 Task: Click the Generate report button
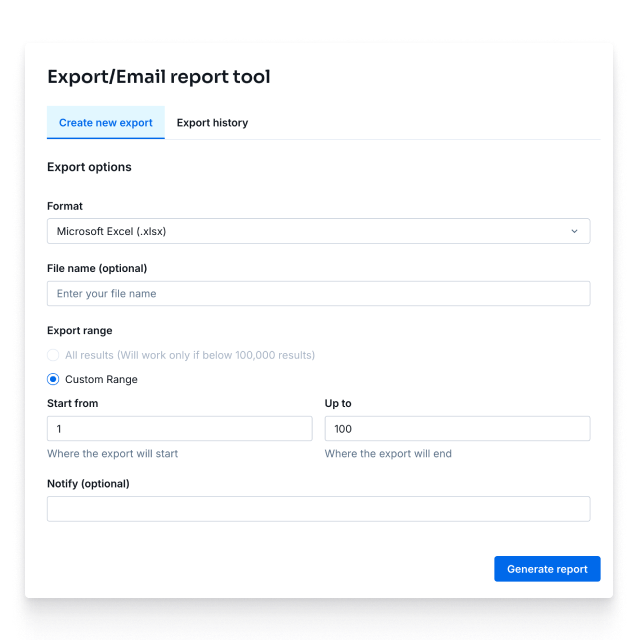547,569
